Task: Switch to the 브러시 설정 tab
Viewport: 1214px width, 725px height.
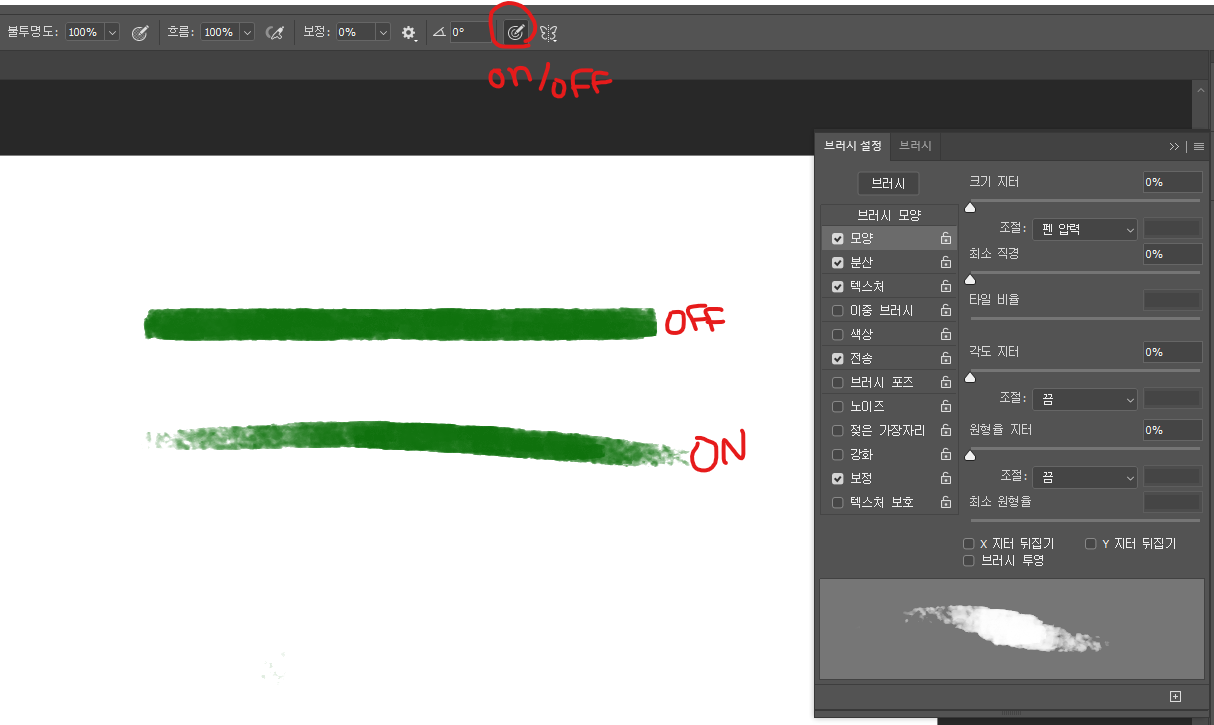Action: (853, 146)
